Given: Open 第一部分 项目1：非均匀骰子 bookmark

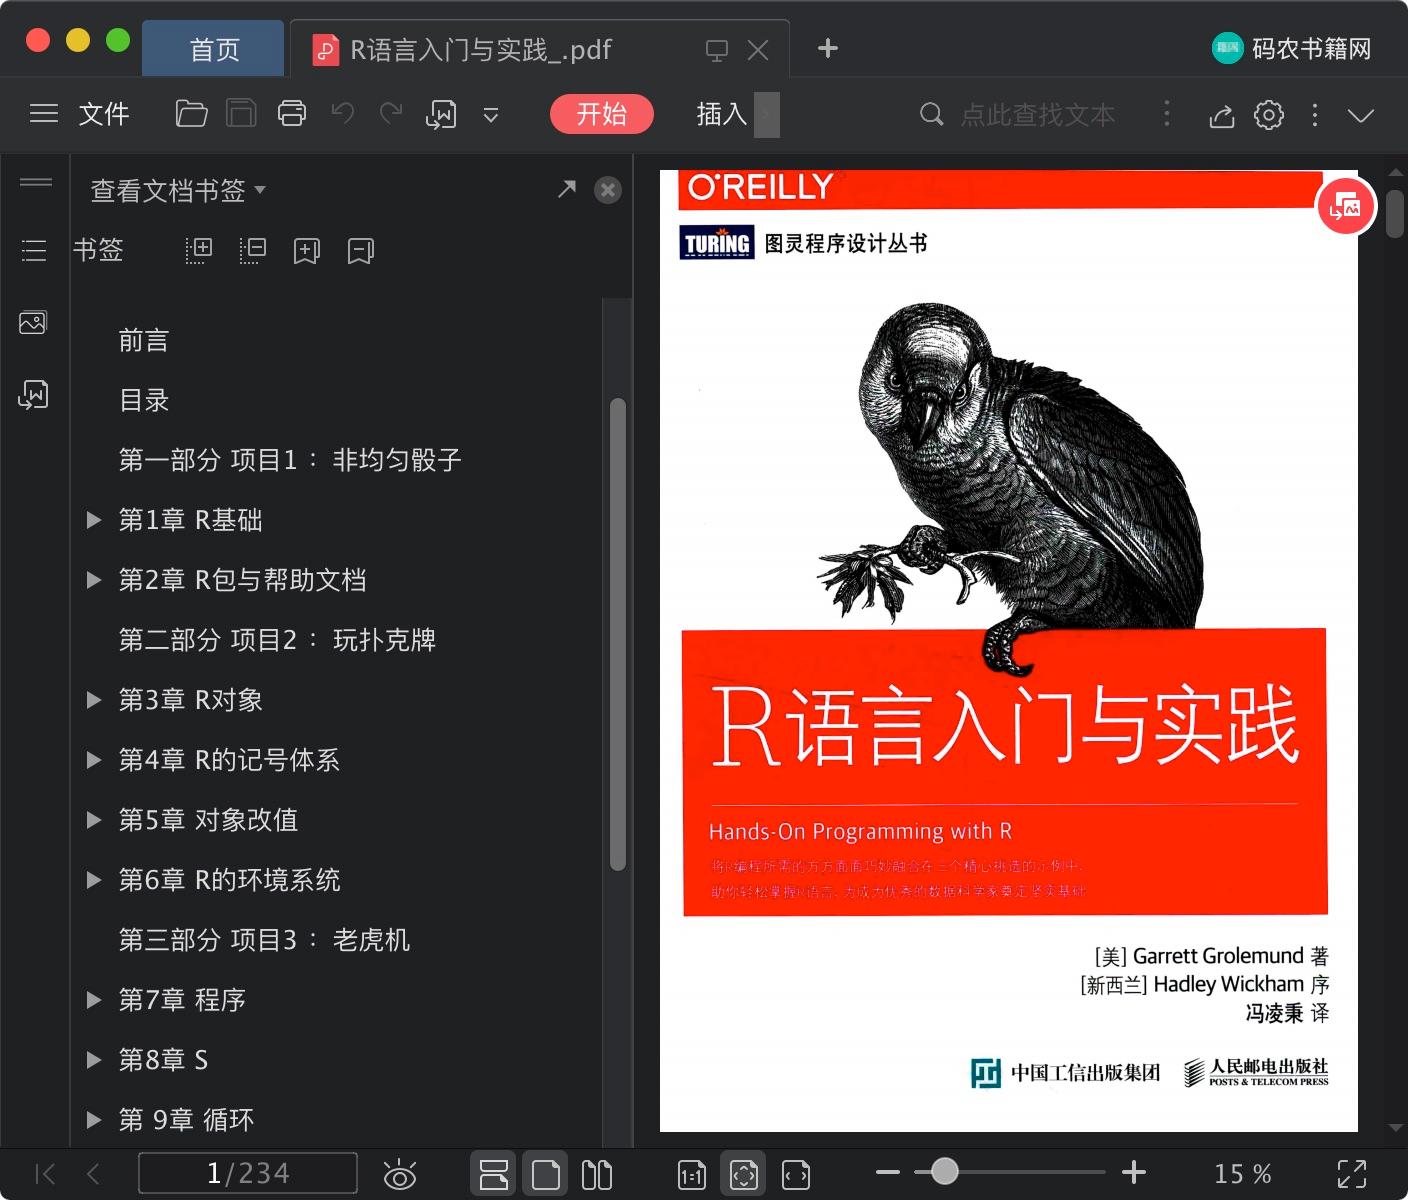Looking at the screenshot, I should [x=290, y=460].
